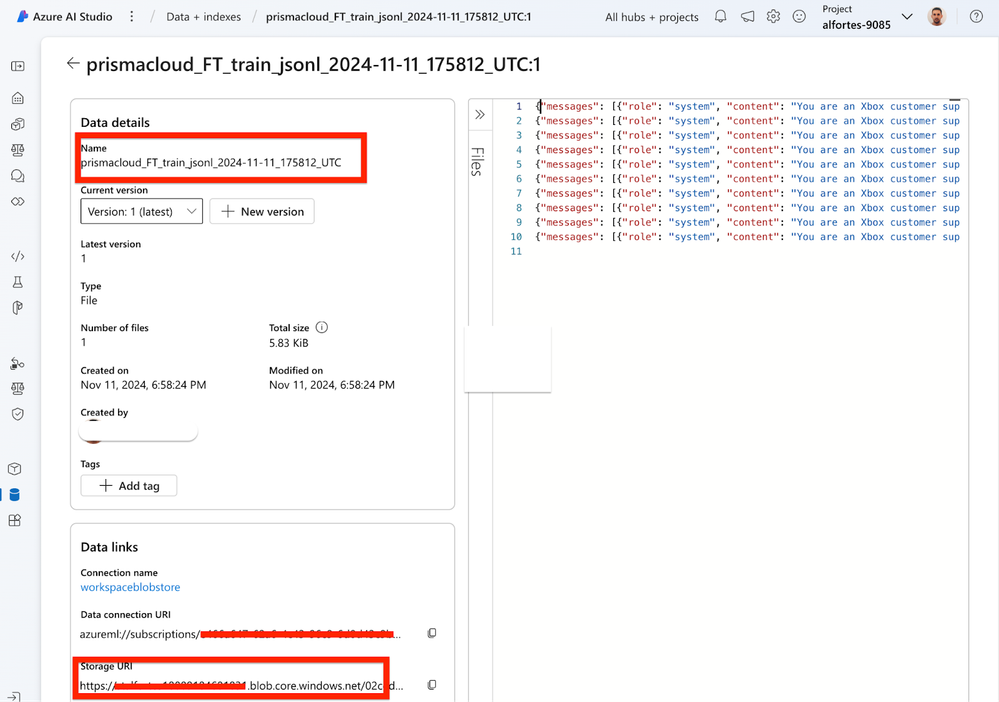Image resolution: width=999 pixels, height=702 pixels.
Task: Click the Data connection URI azureml text
Action: 241,634
